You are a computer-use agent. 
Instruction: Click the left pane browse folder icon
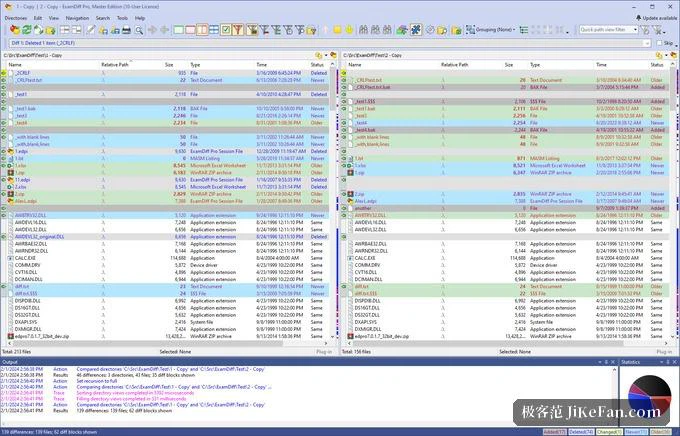[x=319, y=56]
